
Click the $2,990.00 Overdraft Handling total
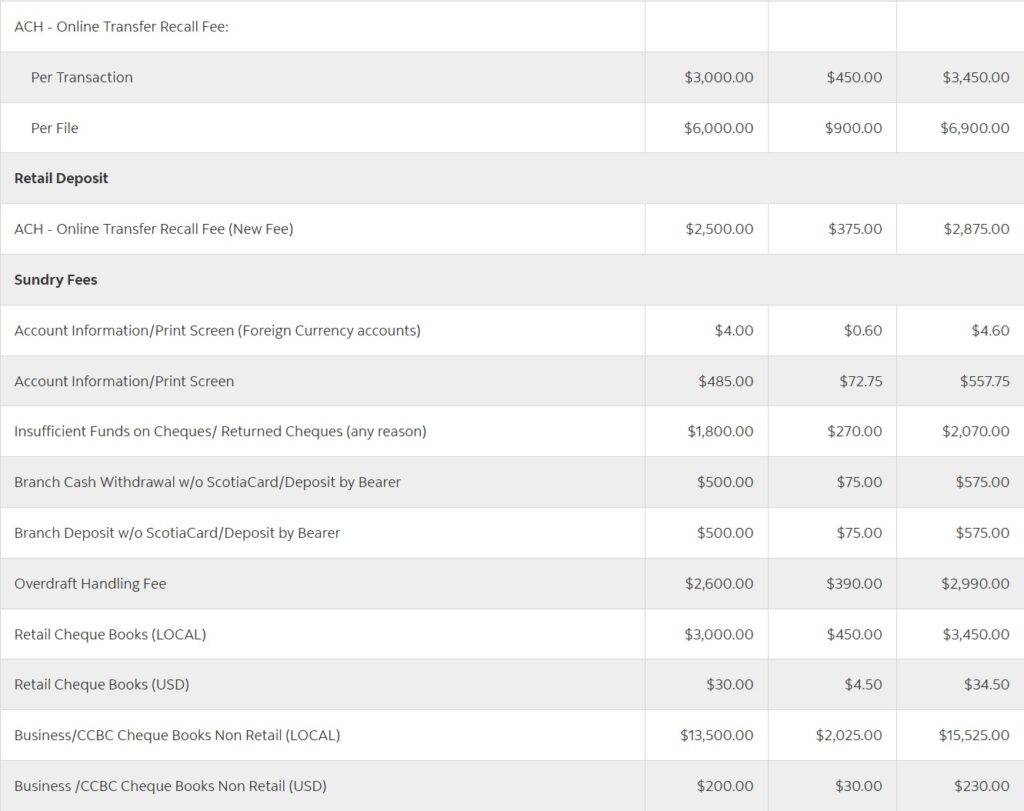(975, 584)
